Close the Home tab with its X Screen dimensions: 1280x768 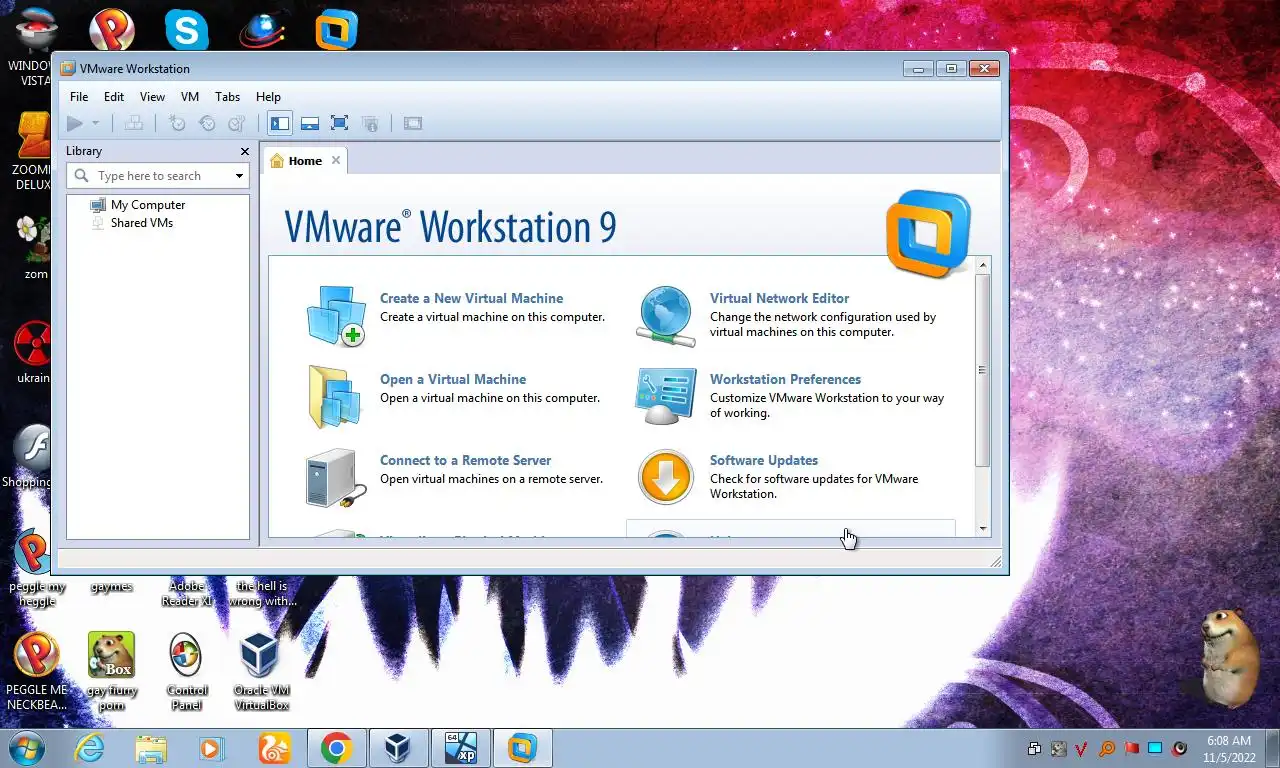point(336,160)
